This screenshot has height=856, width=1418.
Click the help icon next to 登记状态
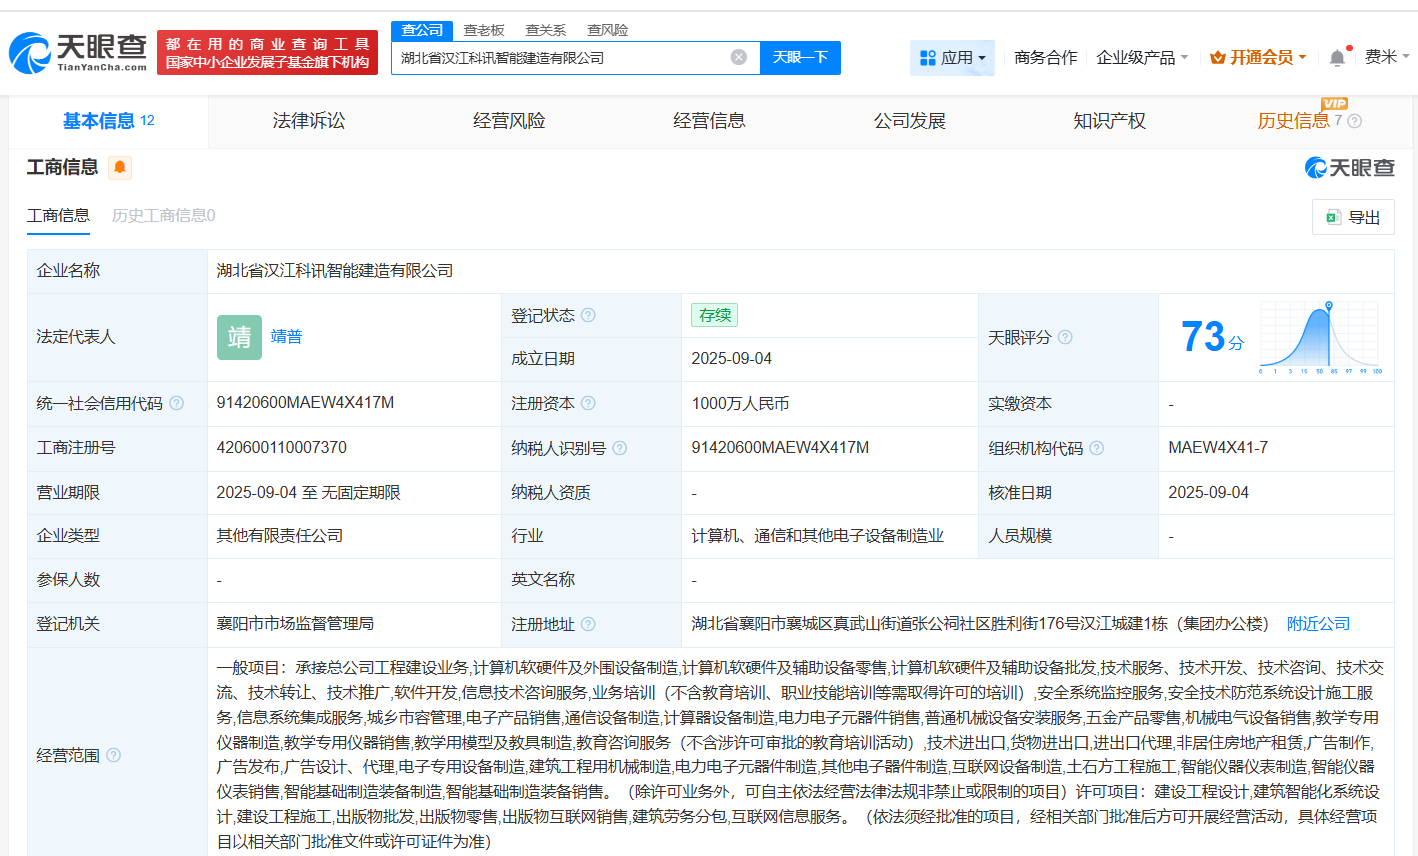click(590, 315)
